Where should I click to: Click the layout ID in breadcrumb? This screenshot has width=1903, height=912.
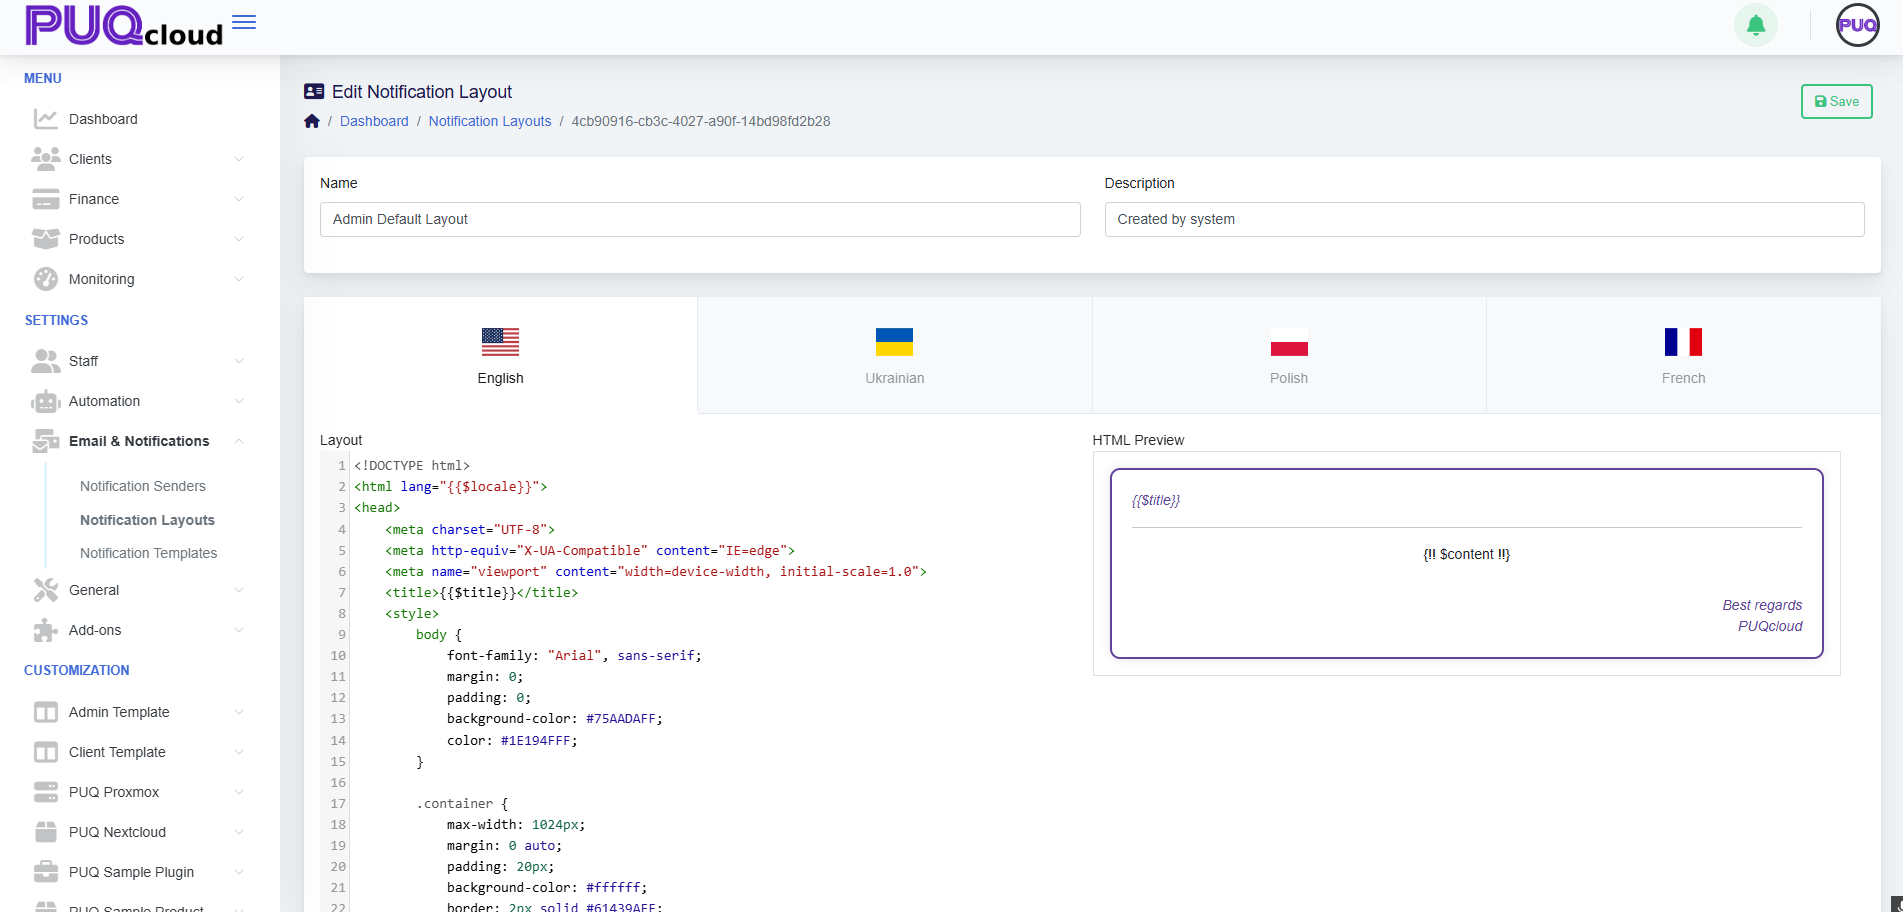point(701,121)
